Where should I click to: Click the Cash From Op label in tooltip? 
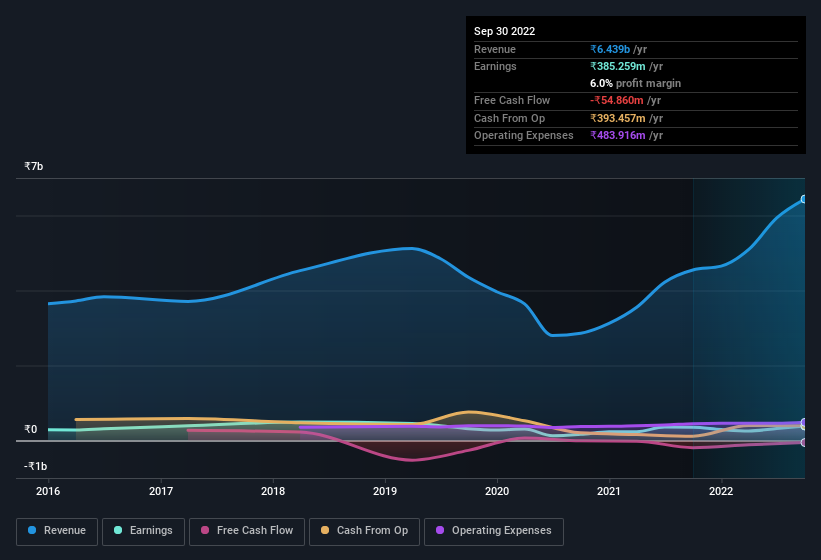pos(509,118)
